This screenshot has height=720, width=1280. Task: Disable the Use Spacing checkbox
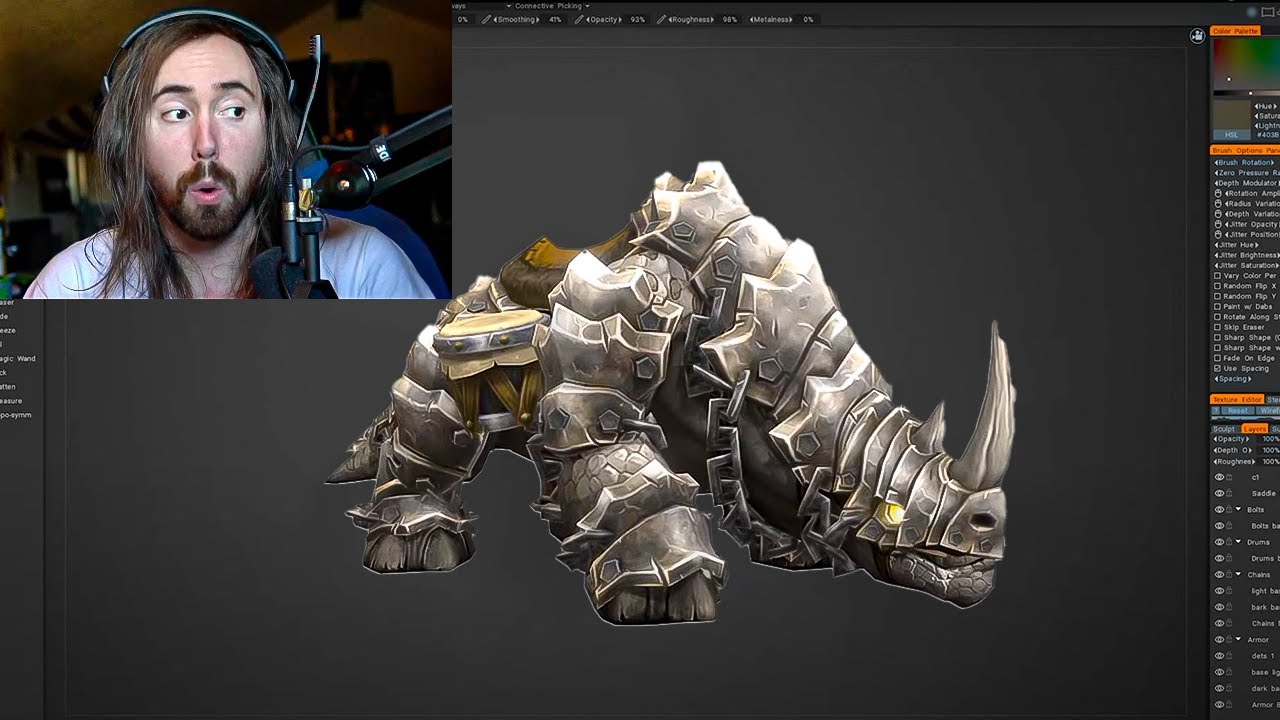pos(1218,369)
